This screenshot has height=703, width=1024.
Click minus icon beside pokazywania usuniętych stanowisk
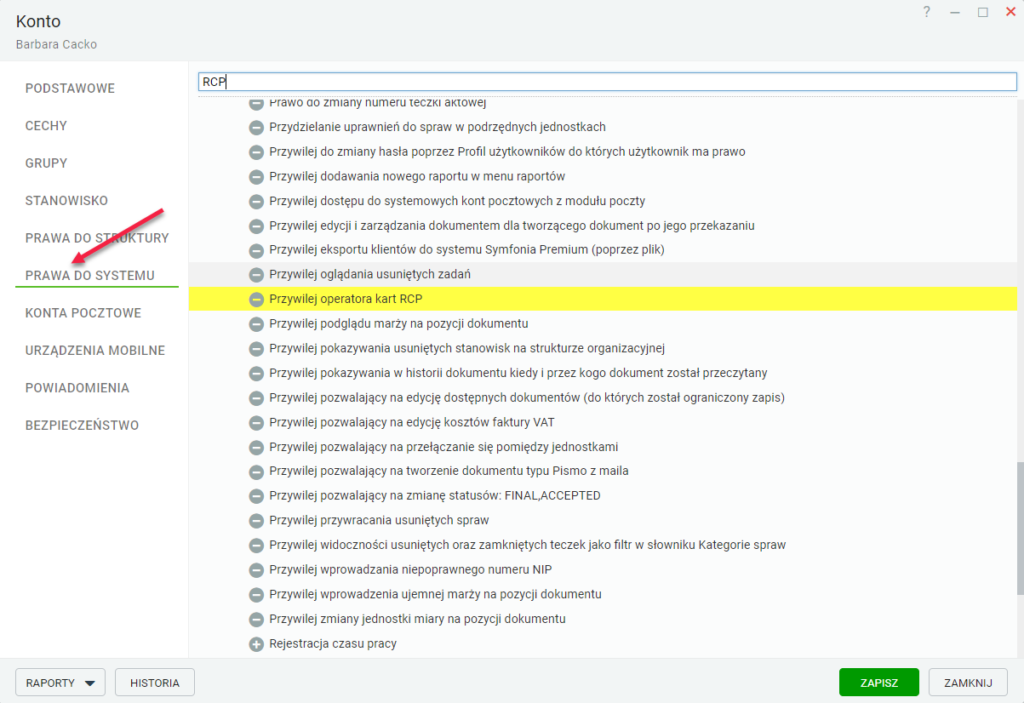[256, 349]
